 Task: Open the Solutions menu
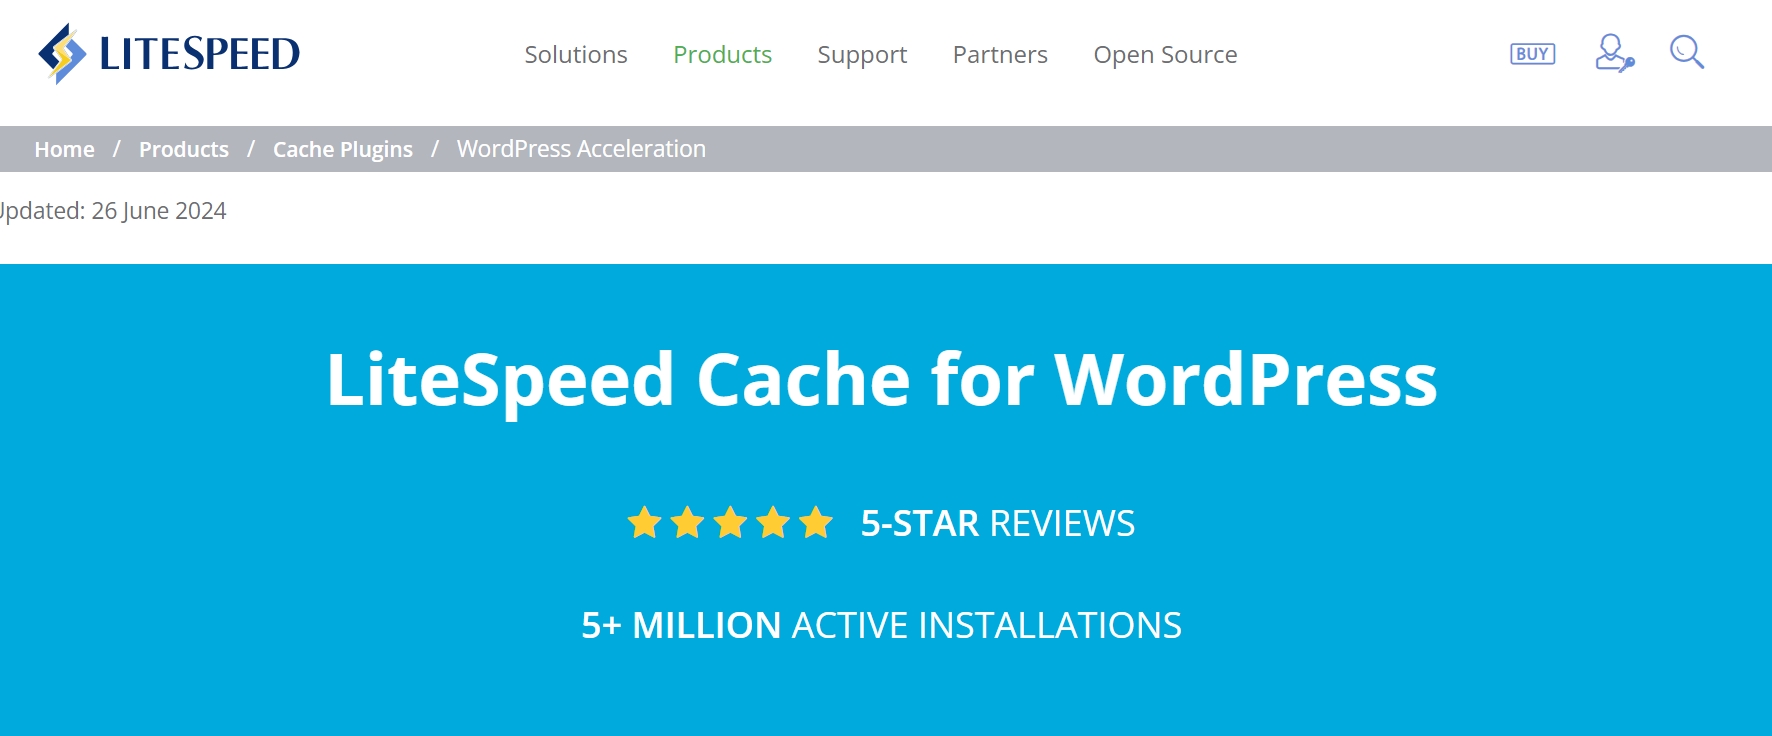pyautogui.click(x=576, y=55)
